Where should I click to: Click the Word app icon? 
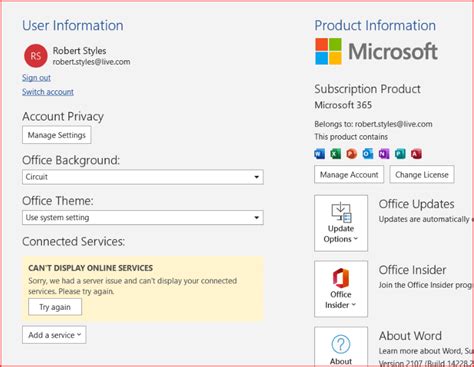tap(319, 154)
